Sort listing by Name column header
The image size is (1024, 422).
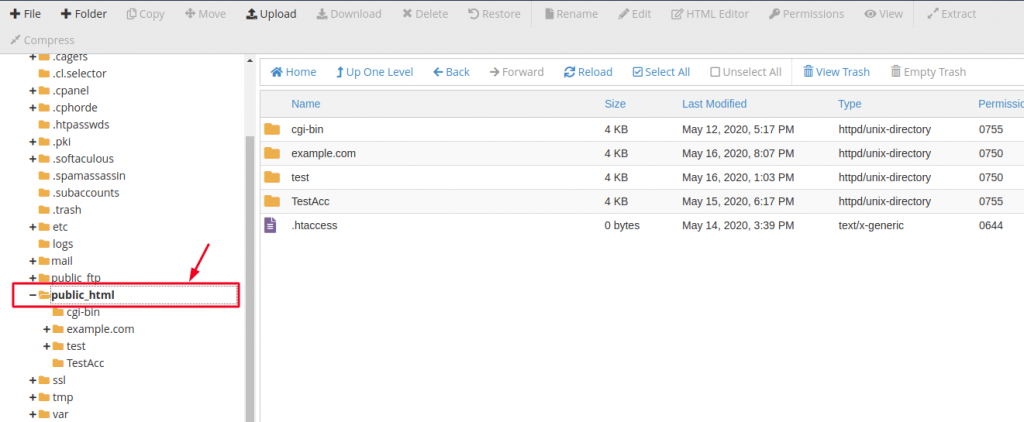click(306, 104)
